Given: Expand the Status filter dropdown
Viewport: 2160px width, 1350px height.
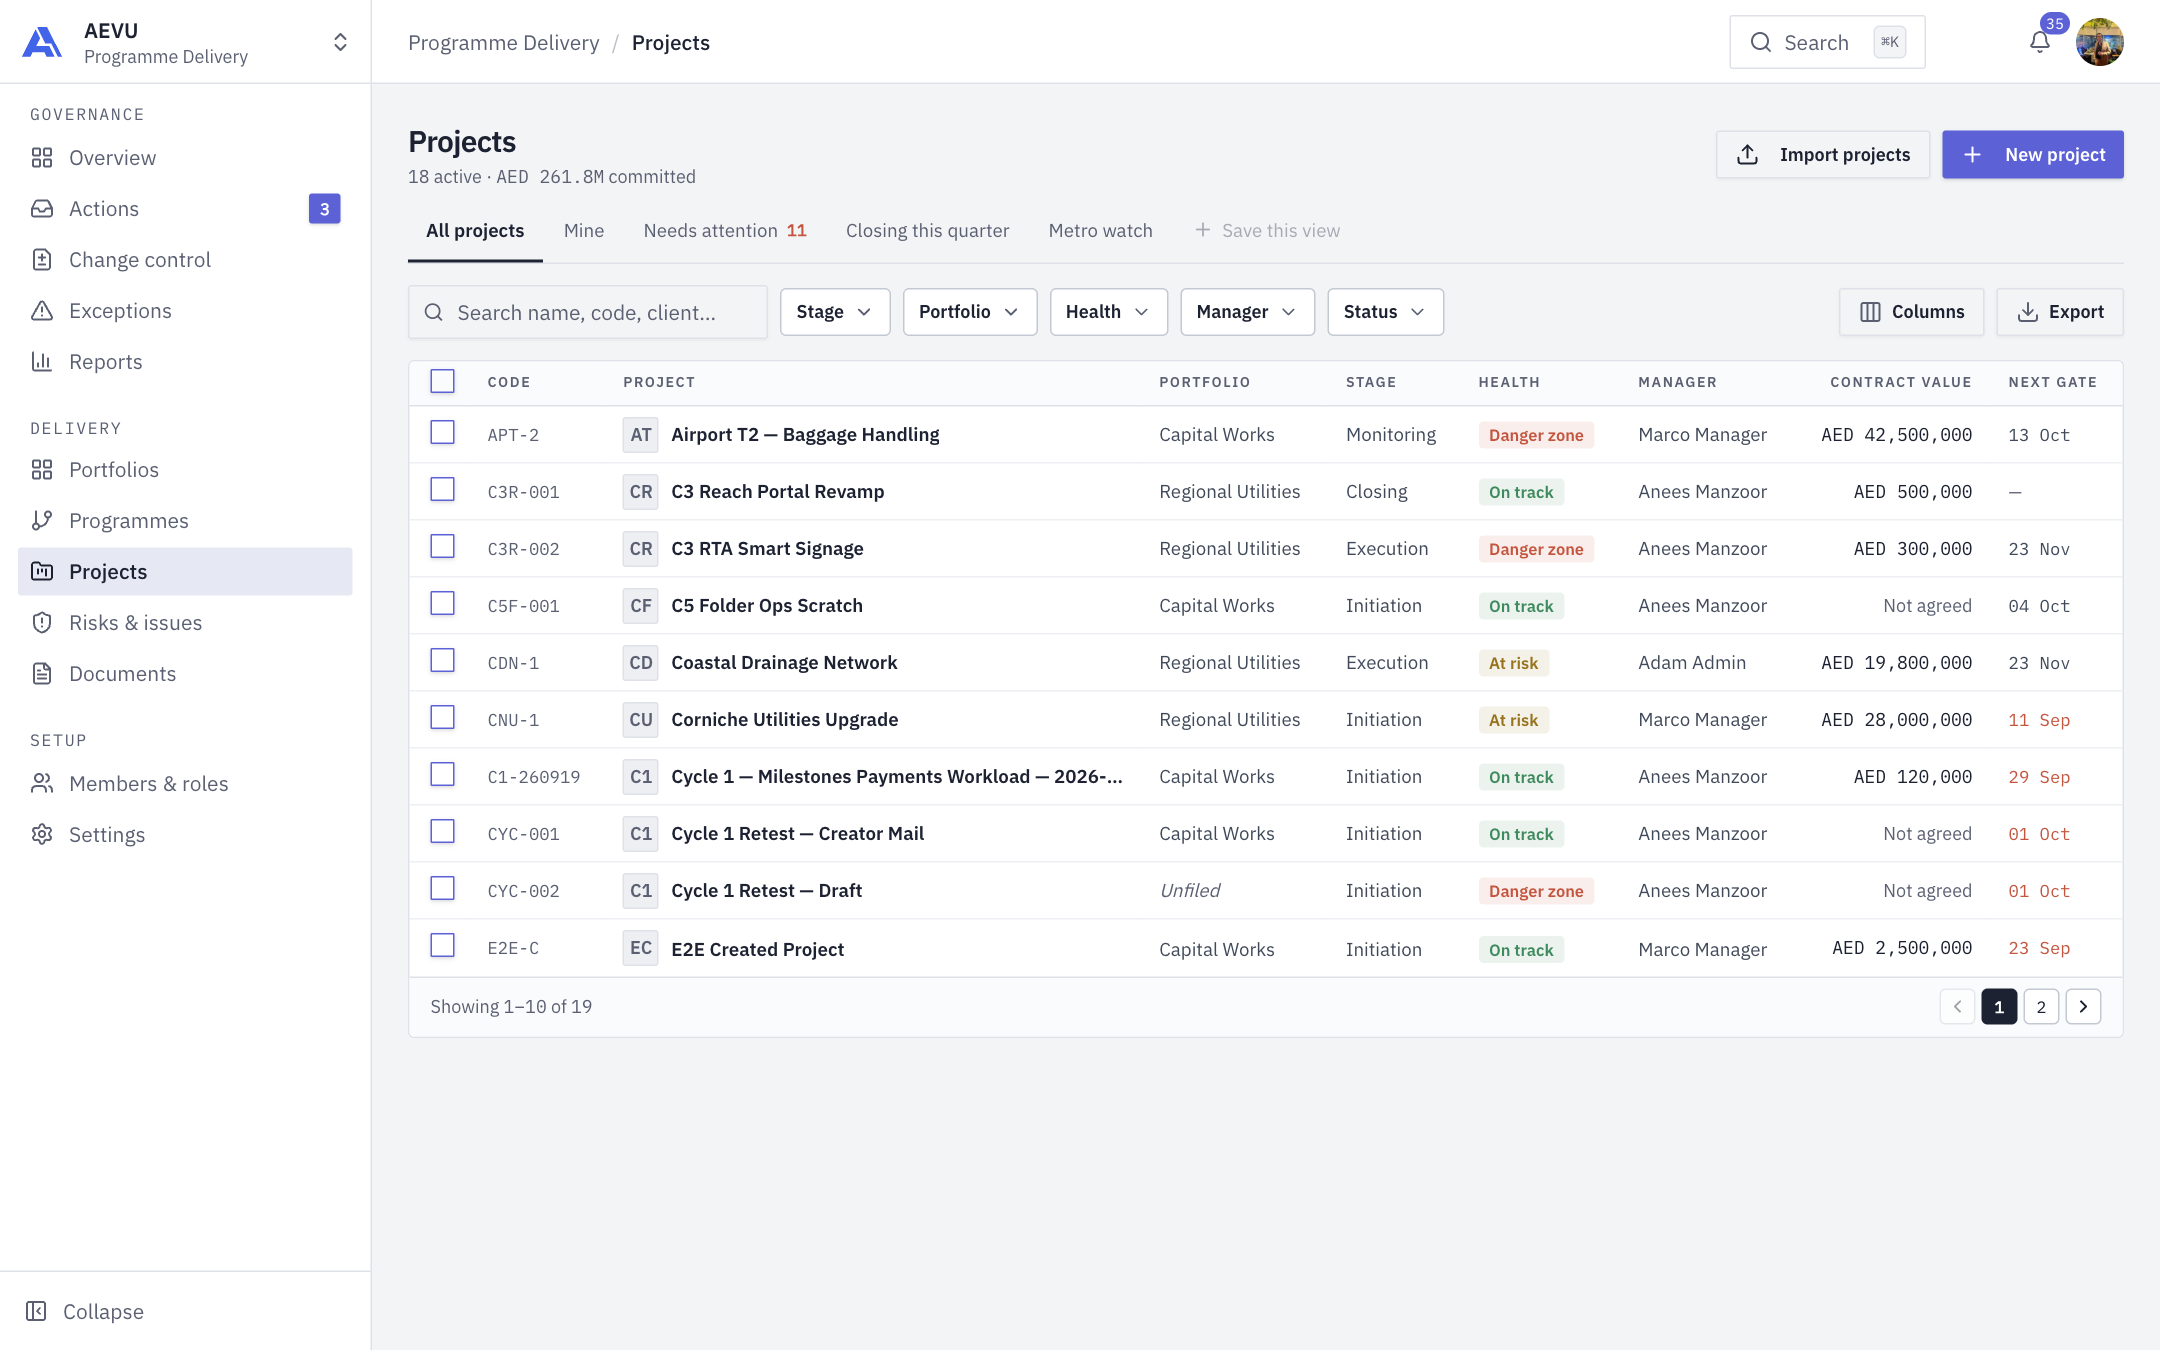Looking at the screenshot, I should (1385, 312).
